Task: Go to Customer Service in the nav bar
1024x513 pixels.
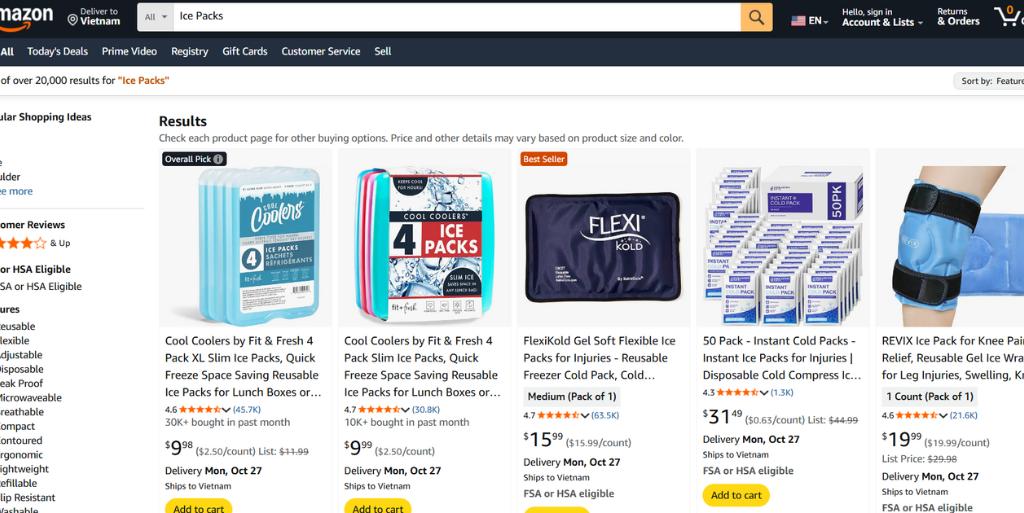Action: [321, 52]
